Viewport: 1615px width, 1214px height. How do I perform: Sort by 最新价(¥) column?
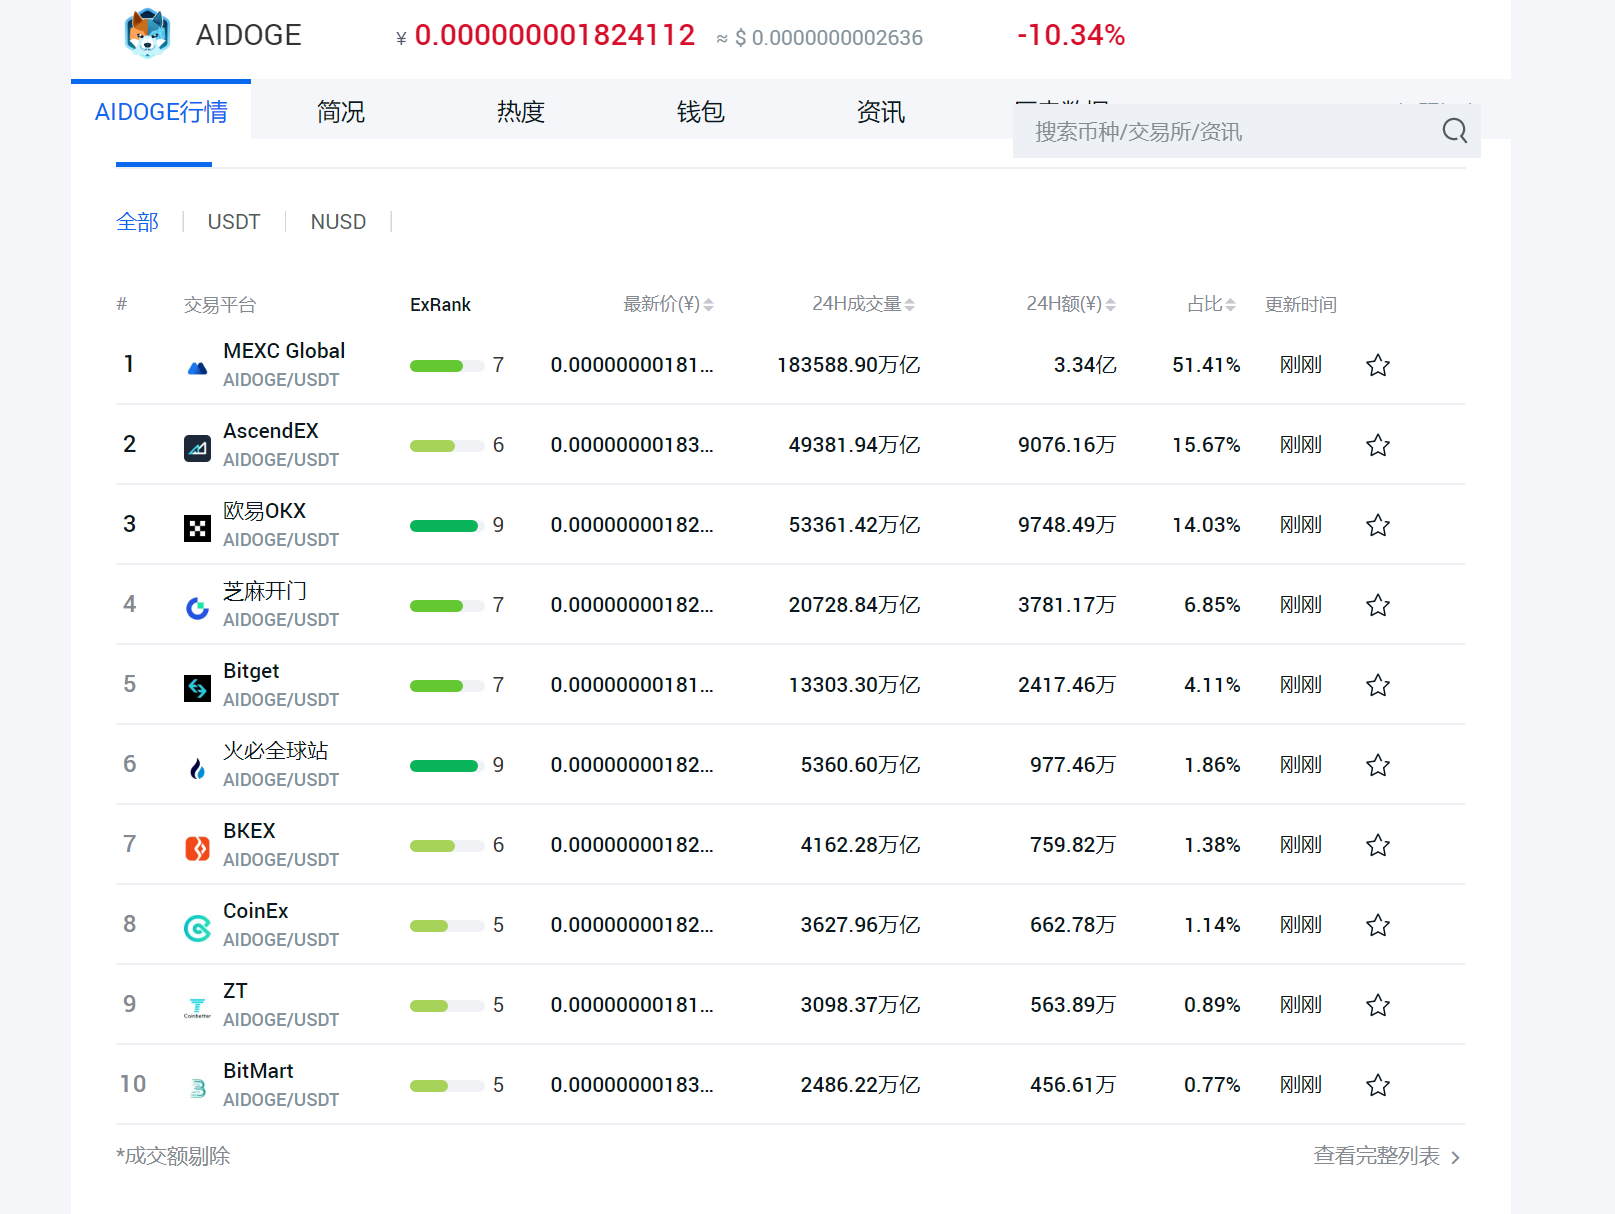pos(668,304)
